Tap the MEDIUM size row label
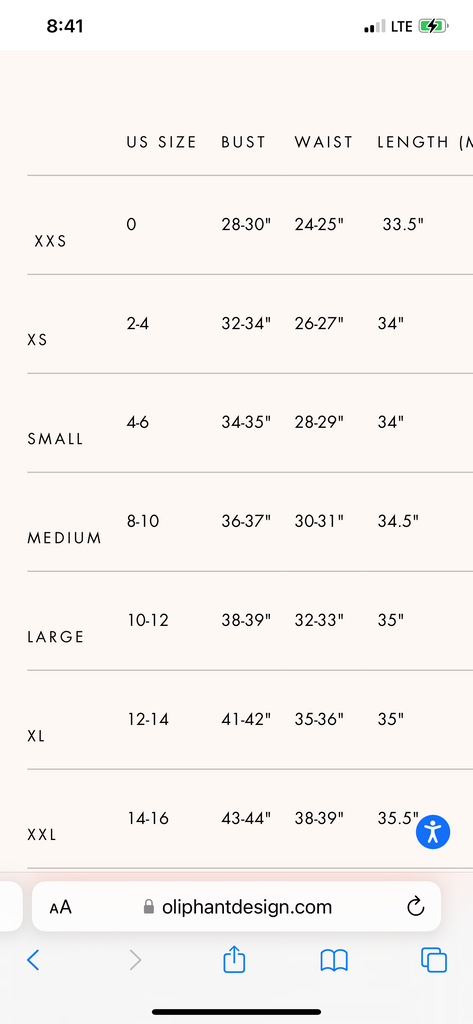This screenshot has width=473, height=1024. click(x=65, y=538)
